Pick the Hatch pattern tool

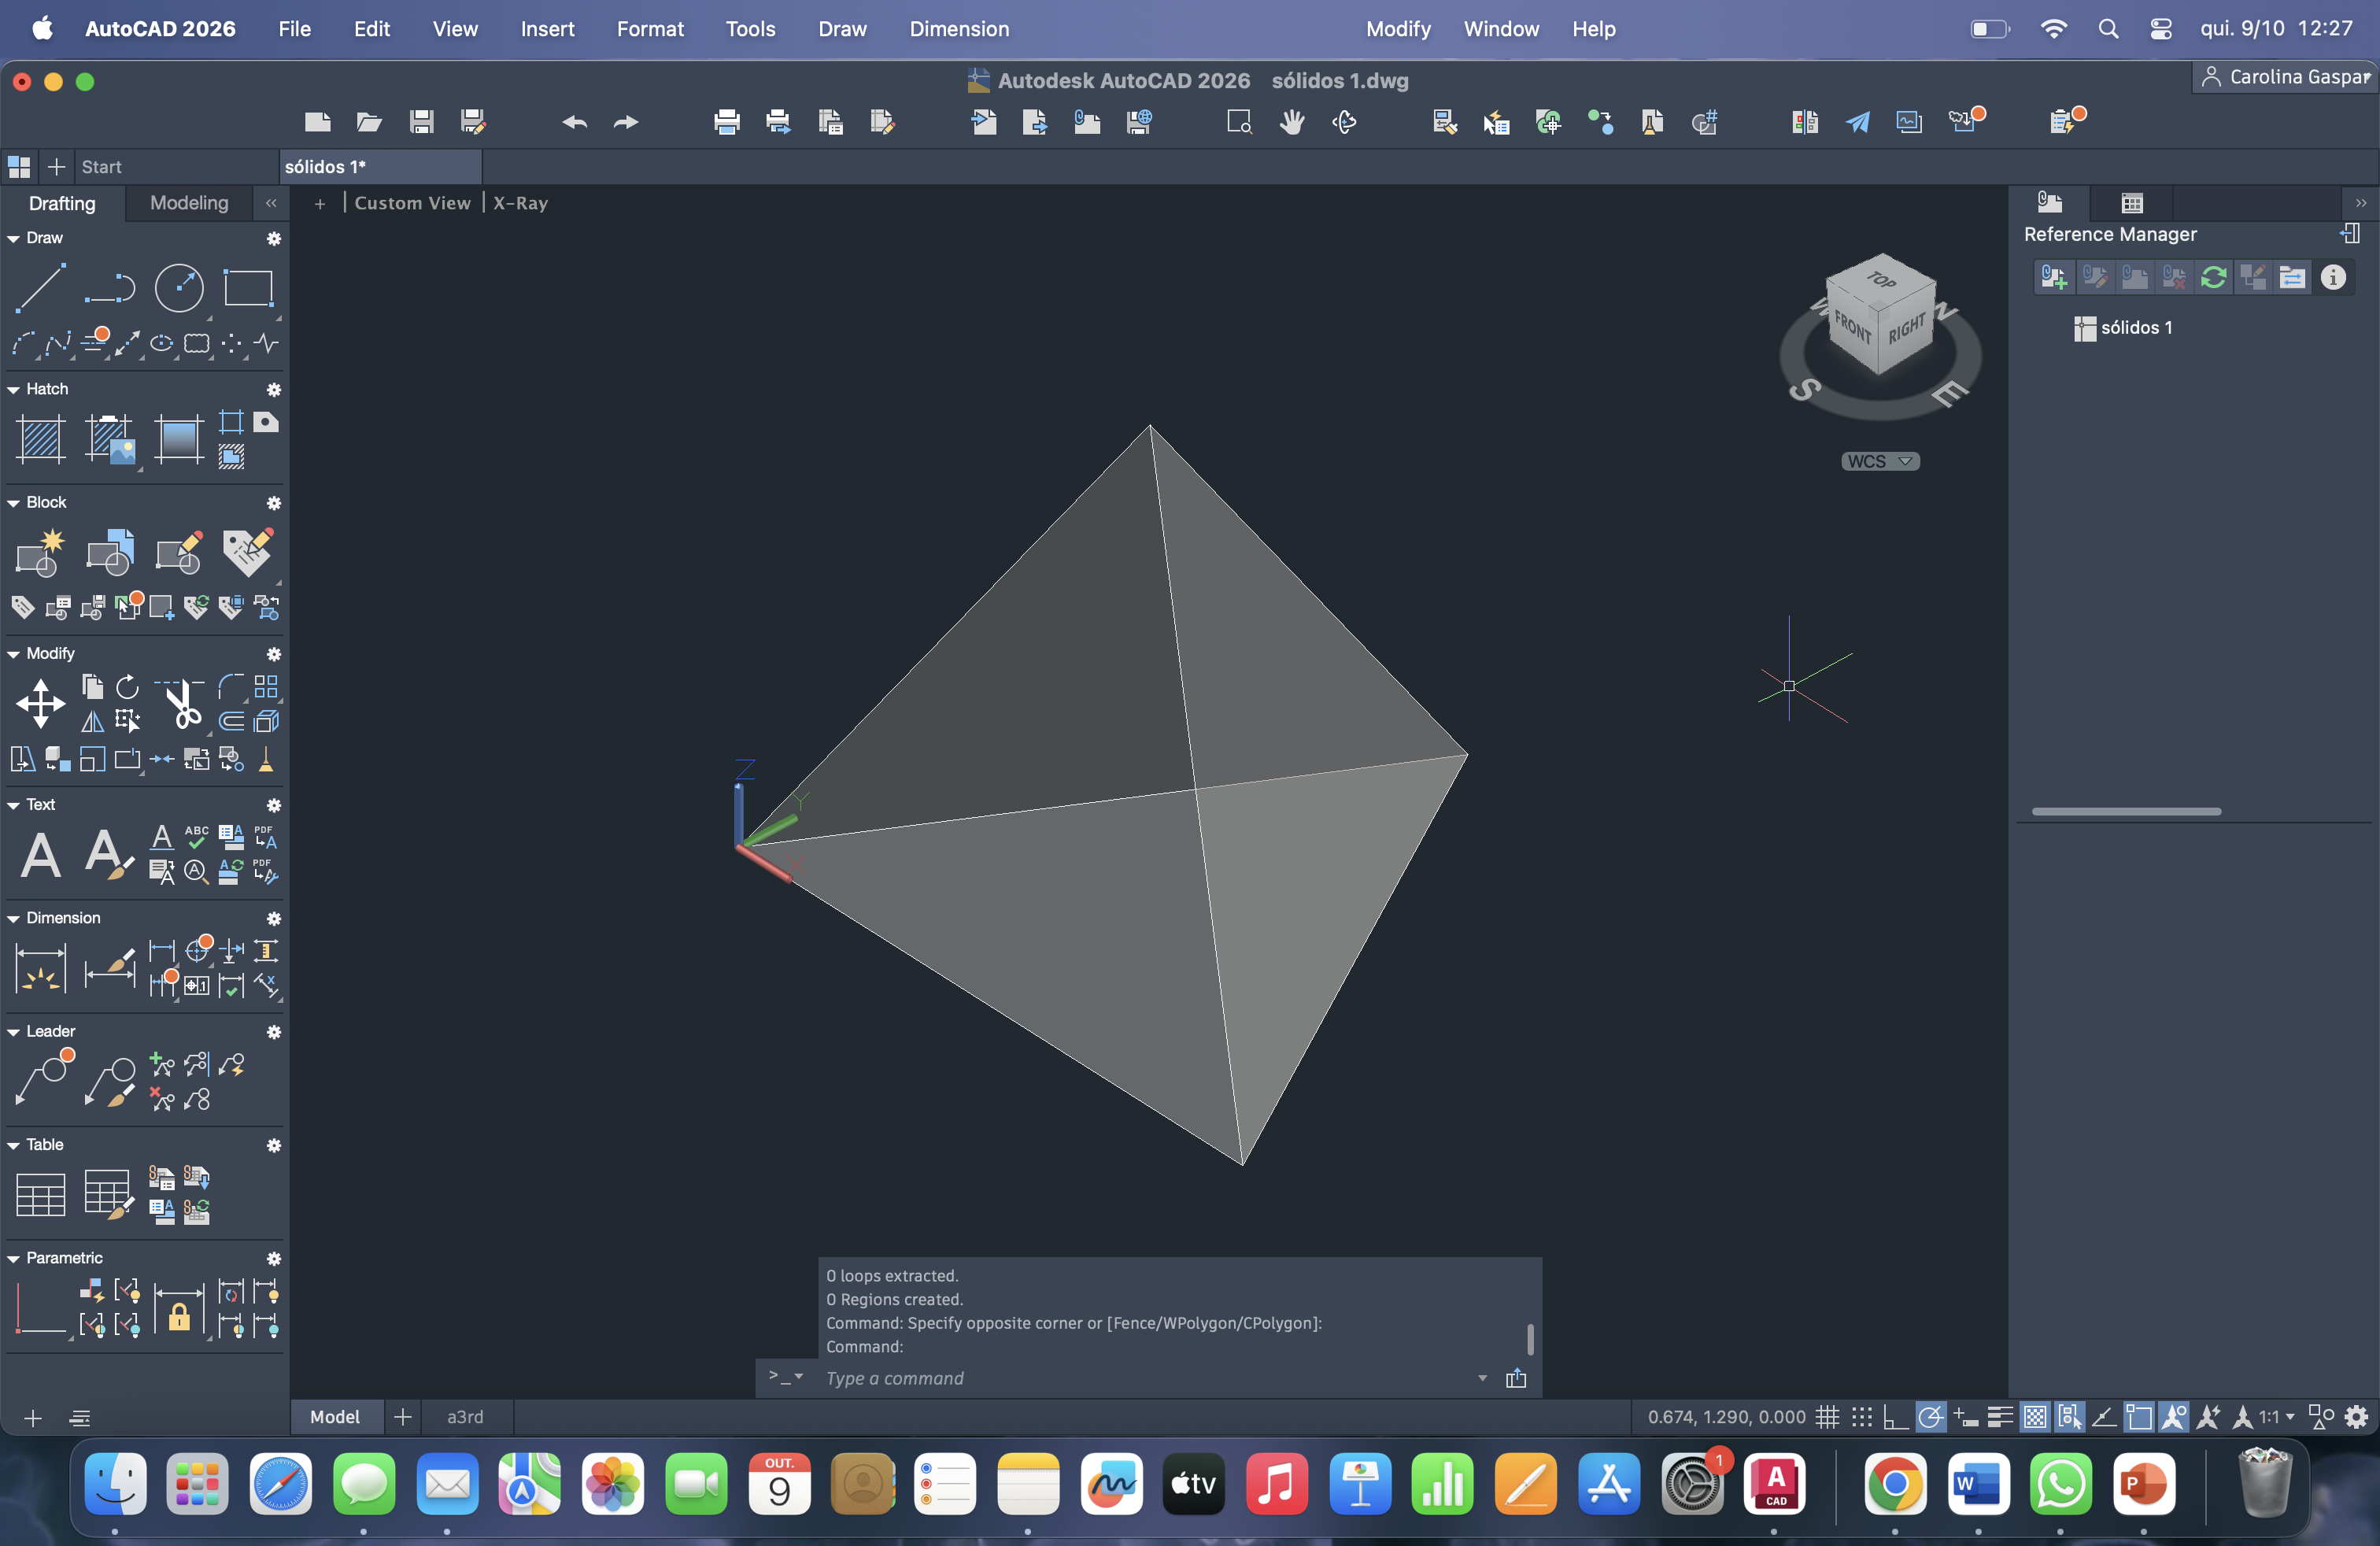click(x=40, y=438)
